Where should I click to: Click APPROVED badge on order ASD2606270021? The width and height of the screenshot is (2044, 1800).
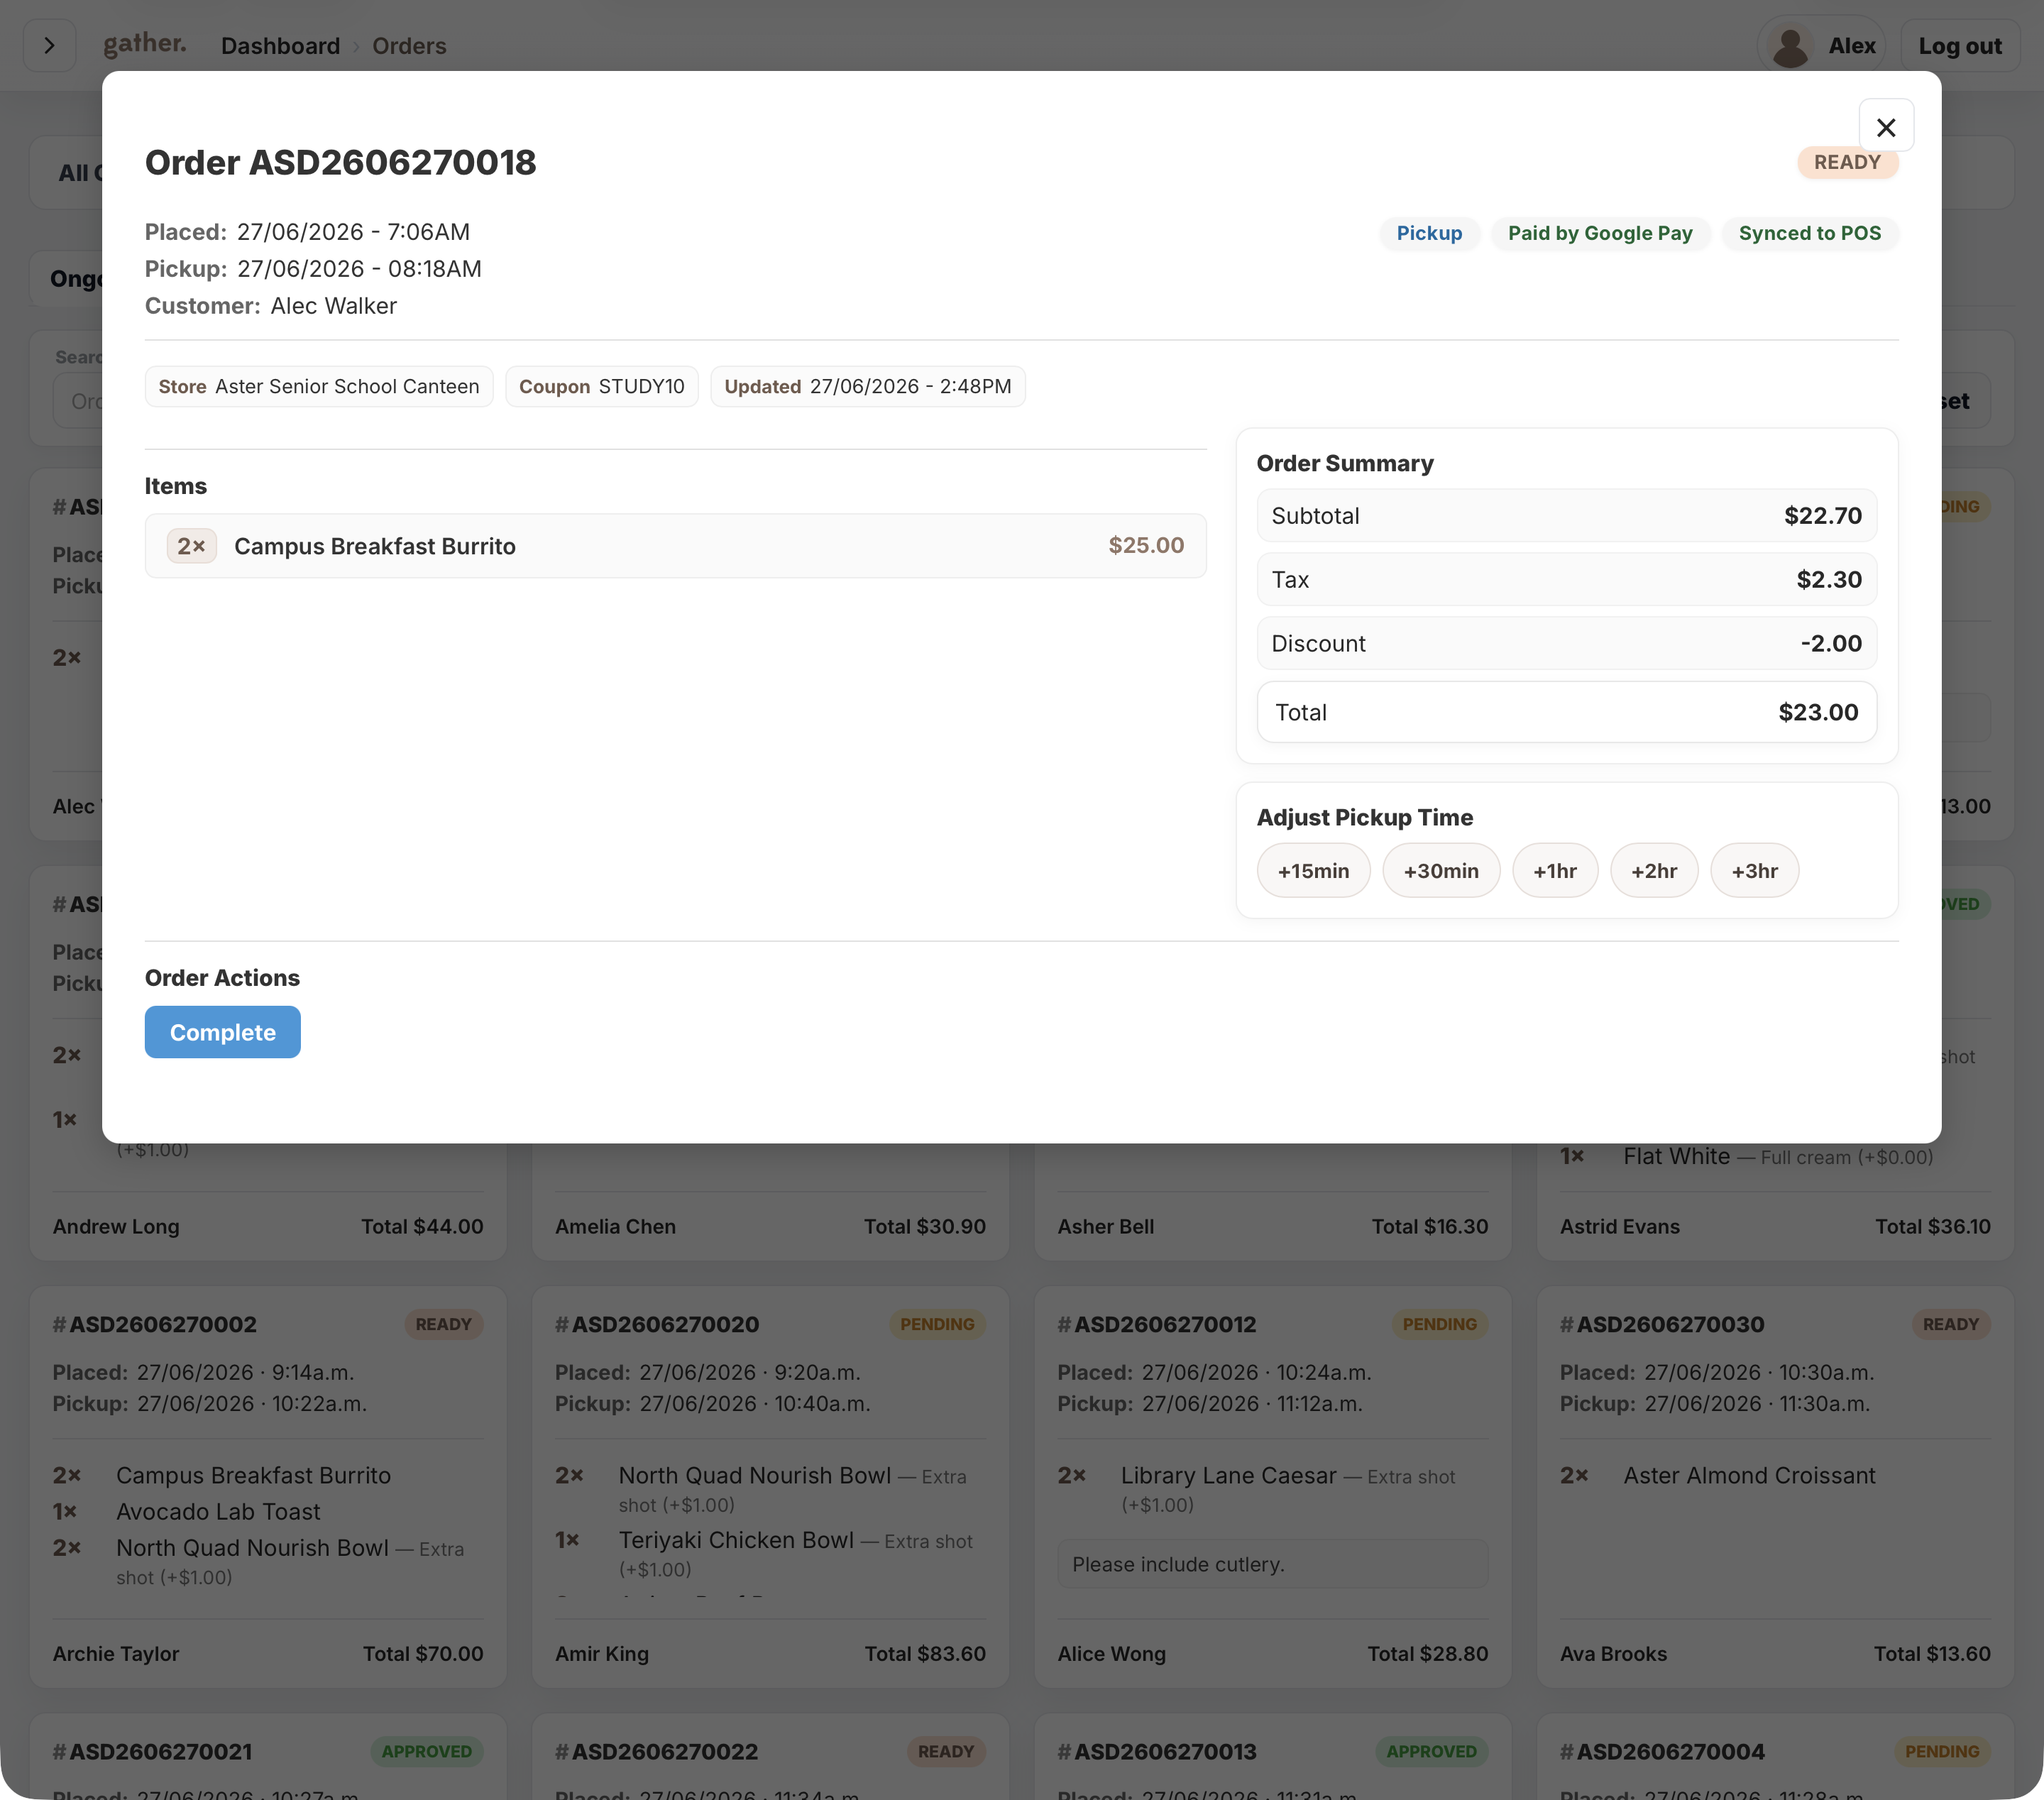click(x=426, y=1751)
